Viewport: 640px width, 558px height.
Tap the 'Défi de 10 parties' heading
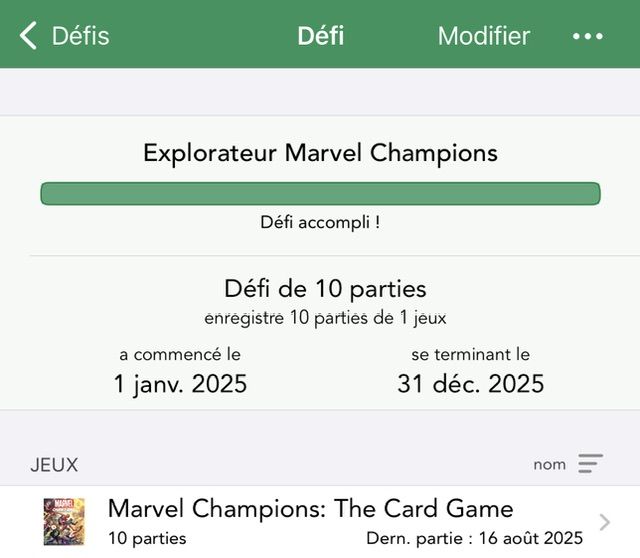pos(325,289)
